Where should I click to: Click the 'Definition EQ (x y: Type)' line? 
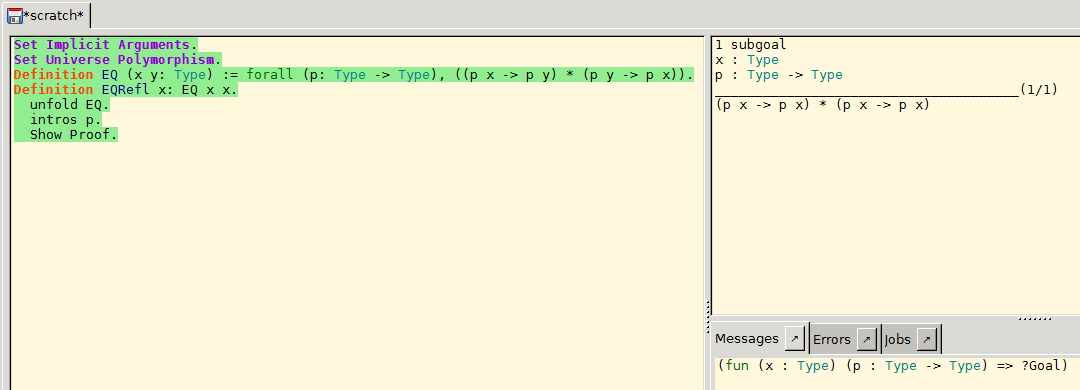click(353, 75)
